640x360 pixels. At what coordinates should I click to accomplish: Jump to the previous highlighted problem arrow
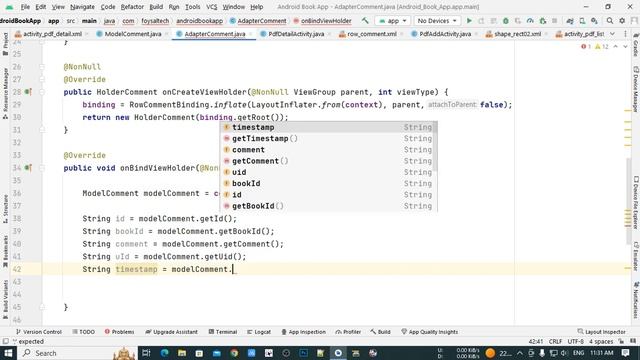pyautogui.click(x=616, y=47)
